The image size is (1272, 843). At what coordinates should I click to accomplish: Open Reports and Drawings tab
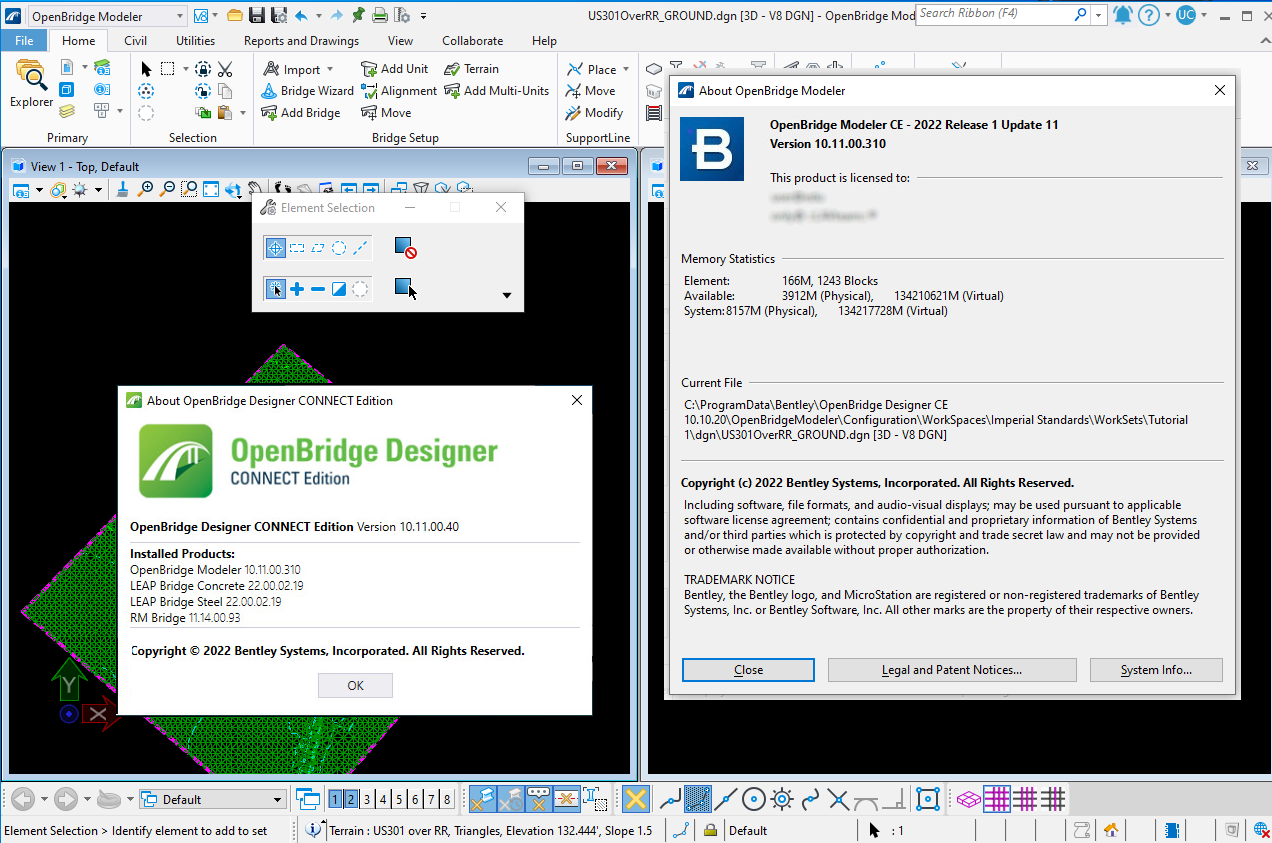pyautogui.click(x=301, y=41)
